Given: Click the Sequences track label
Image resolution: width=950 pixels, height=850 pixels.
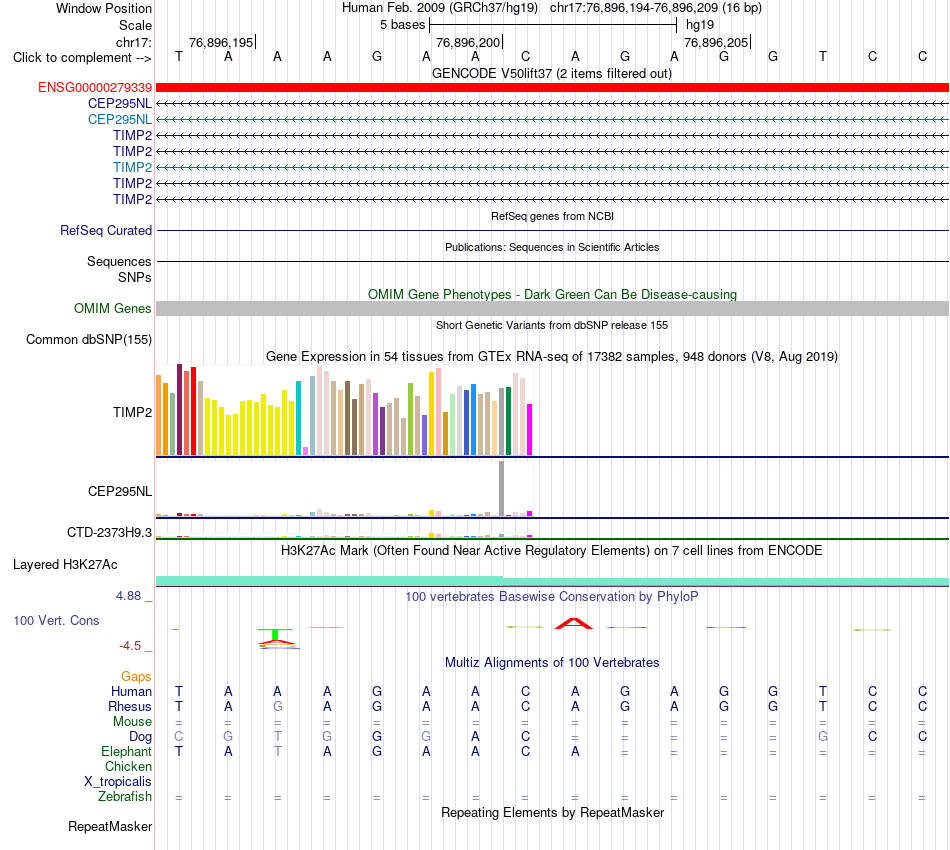Looking at the screenshot, I should pyautogui.click(x=119, y=261).
